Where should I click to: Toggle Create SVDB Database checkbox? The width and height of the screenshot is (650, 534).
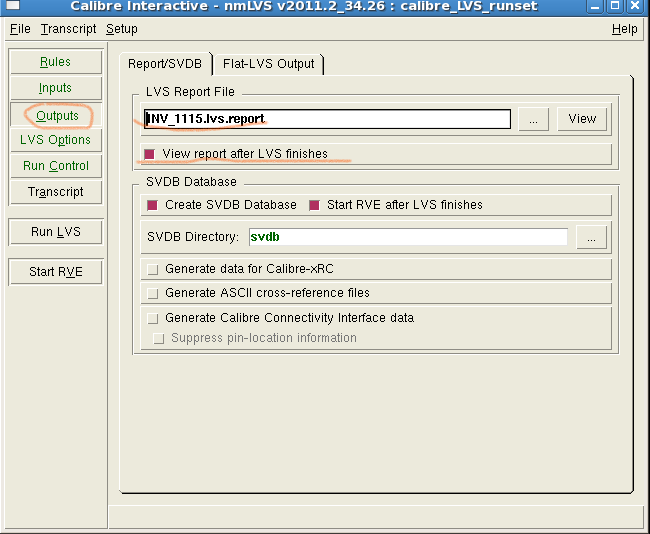(153, 205)
